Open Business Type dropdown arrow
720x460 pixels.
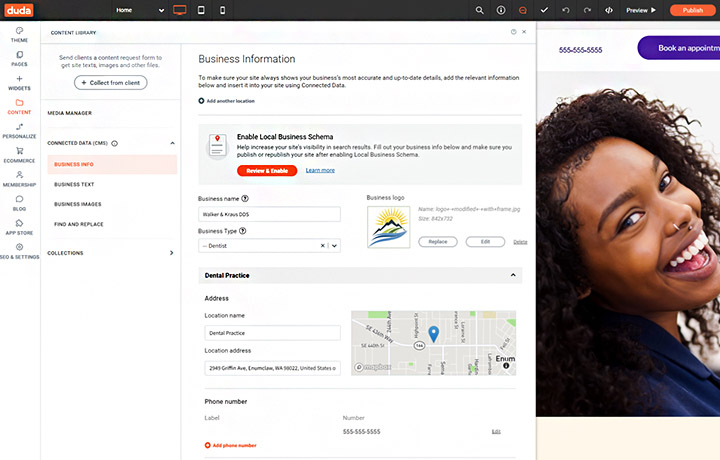point(334,246)
